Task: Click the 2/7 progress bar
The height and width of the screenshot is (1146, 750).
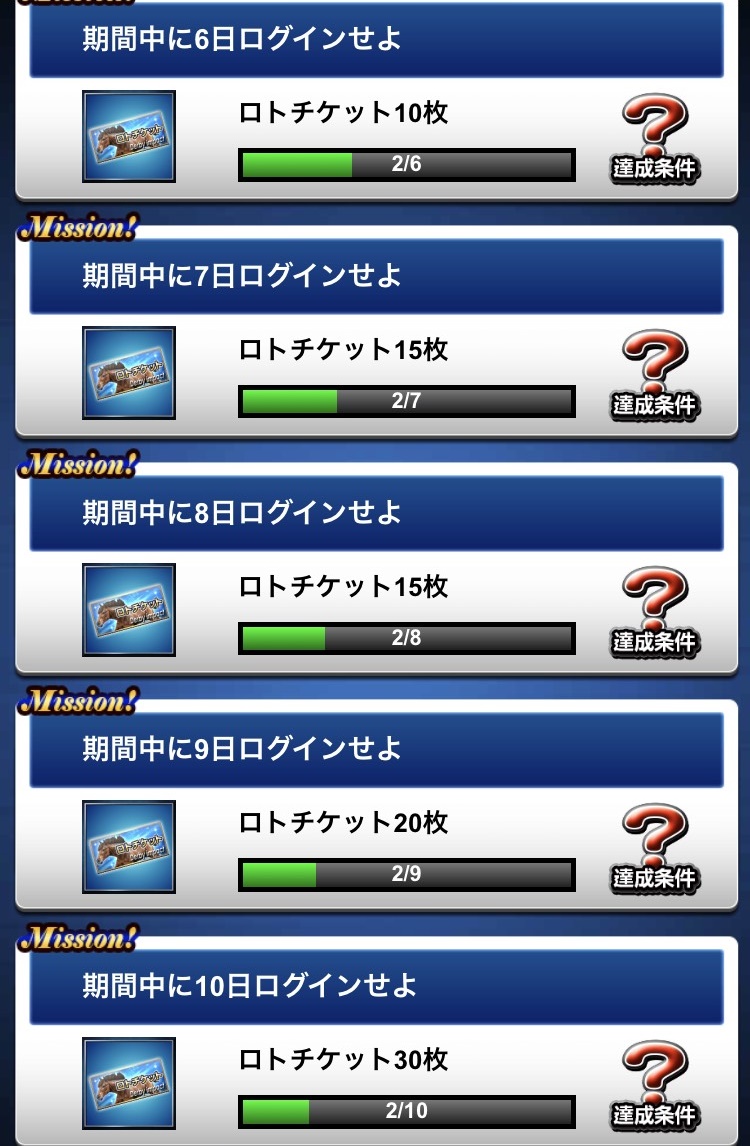Action: (x=406, y=401)
